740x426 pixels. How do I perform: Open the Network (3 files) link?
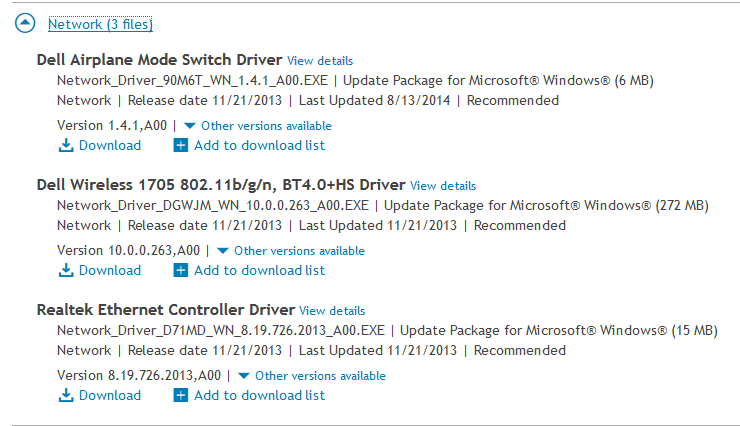pyautogui.click(x=101, y=24)
